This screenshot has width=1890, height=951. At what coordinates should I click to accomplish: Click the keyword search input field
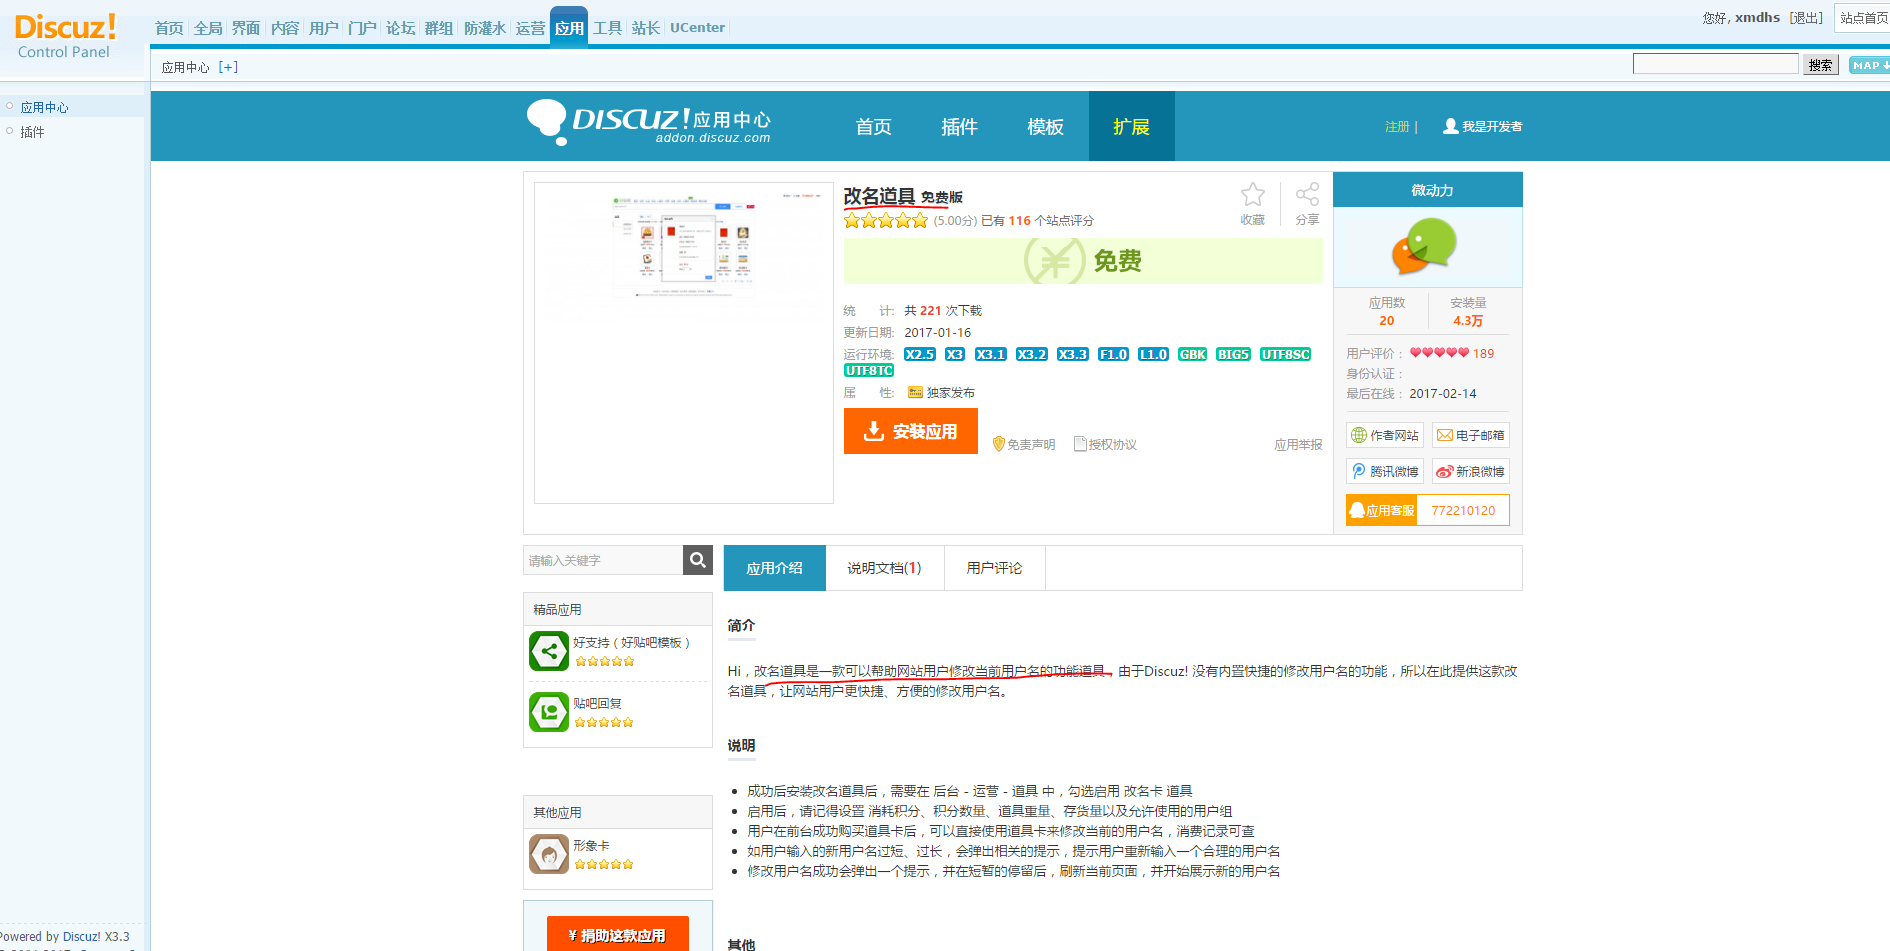pyautogui.click(x=603, y=560)
